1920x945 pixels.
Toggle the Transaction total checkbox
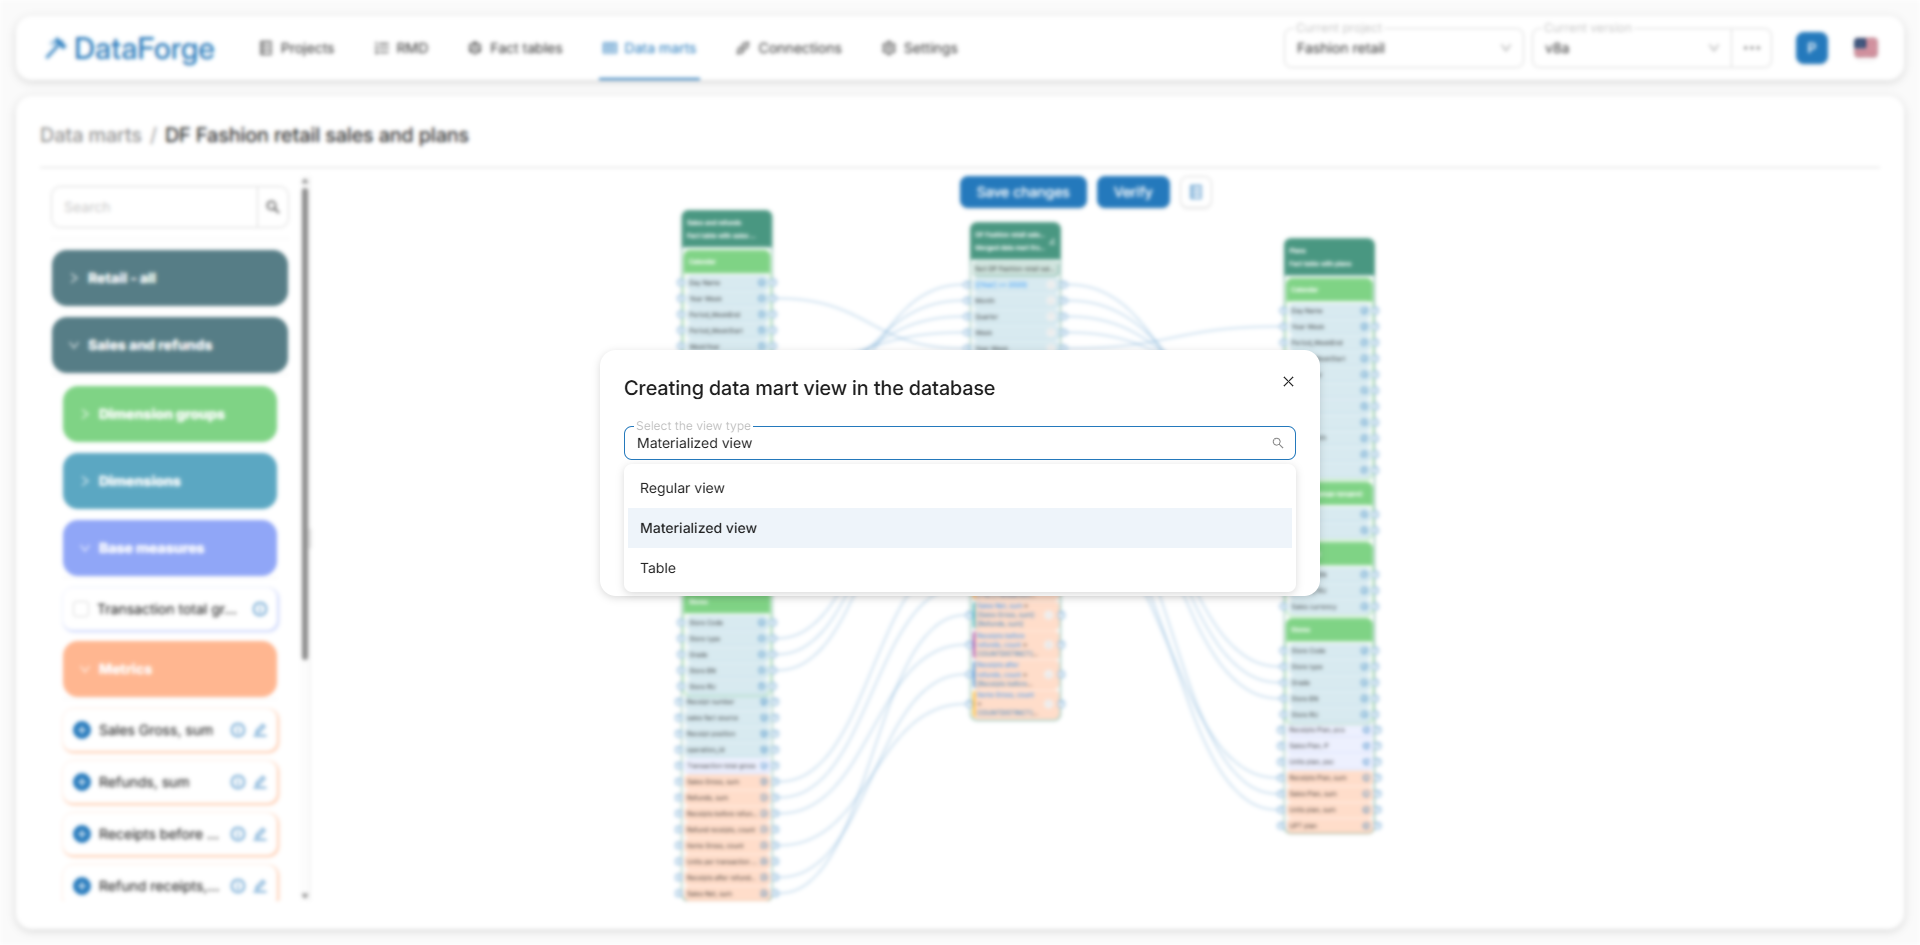tap(81, 609)
